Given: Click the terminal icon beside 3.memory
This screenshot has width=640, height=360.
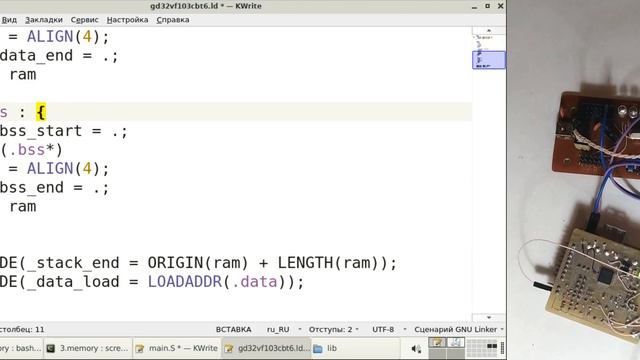Looking at the screenshot, I should click(51, 348).
